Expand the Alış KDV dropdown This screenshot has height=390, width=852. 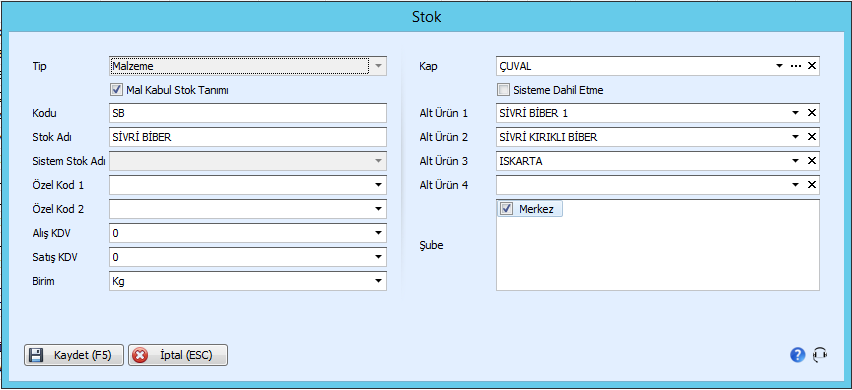[x=379, y=233]
